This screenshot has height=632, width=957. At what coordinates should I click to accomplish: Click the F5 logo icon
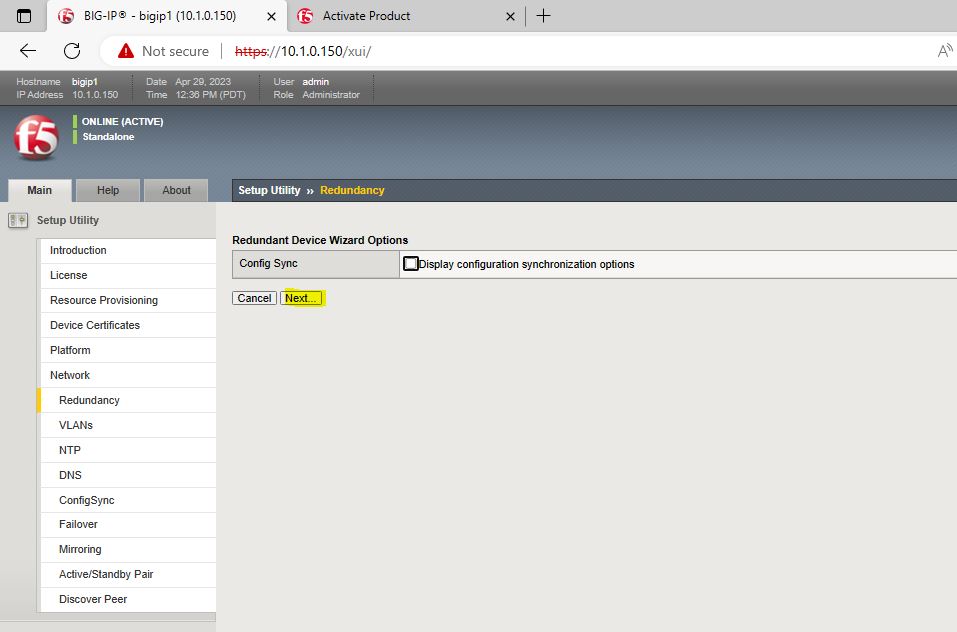click(x=36, y=138)
